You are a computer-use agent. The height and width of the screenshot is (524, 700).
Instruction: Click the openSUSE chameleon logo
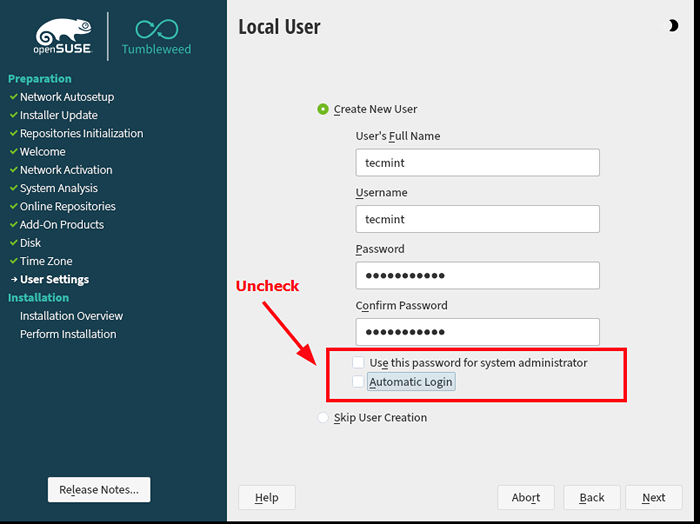63,36
